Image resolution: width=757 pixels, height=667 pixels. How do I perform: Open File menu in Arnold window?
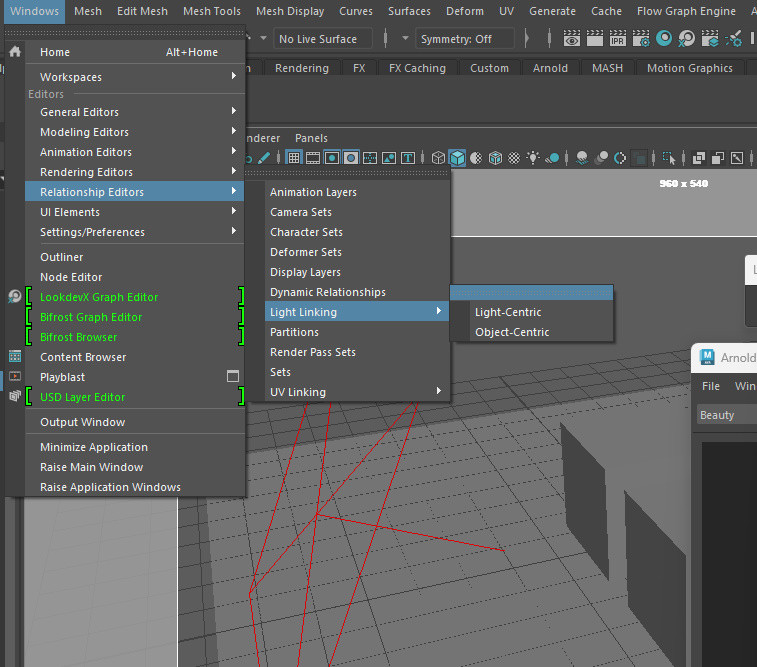tap(711, 386)
